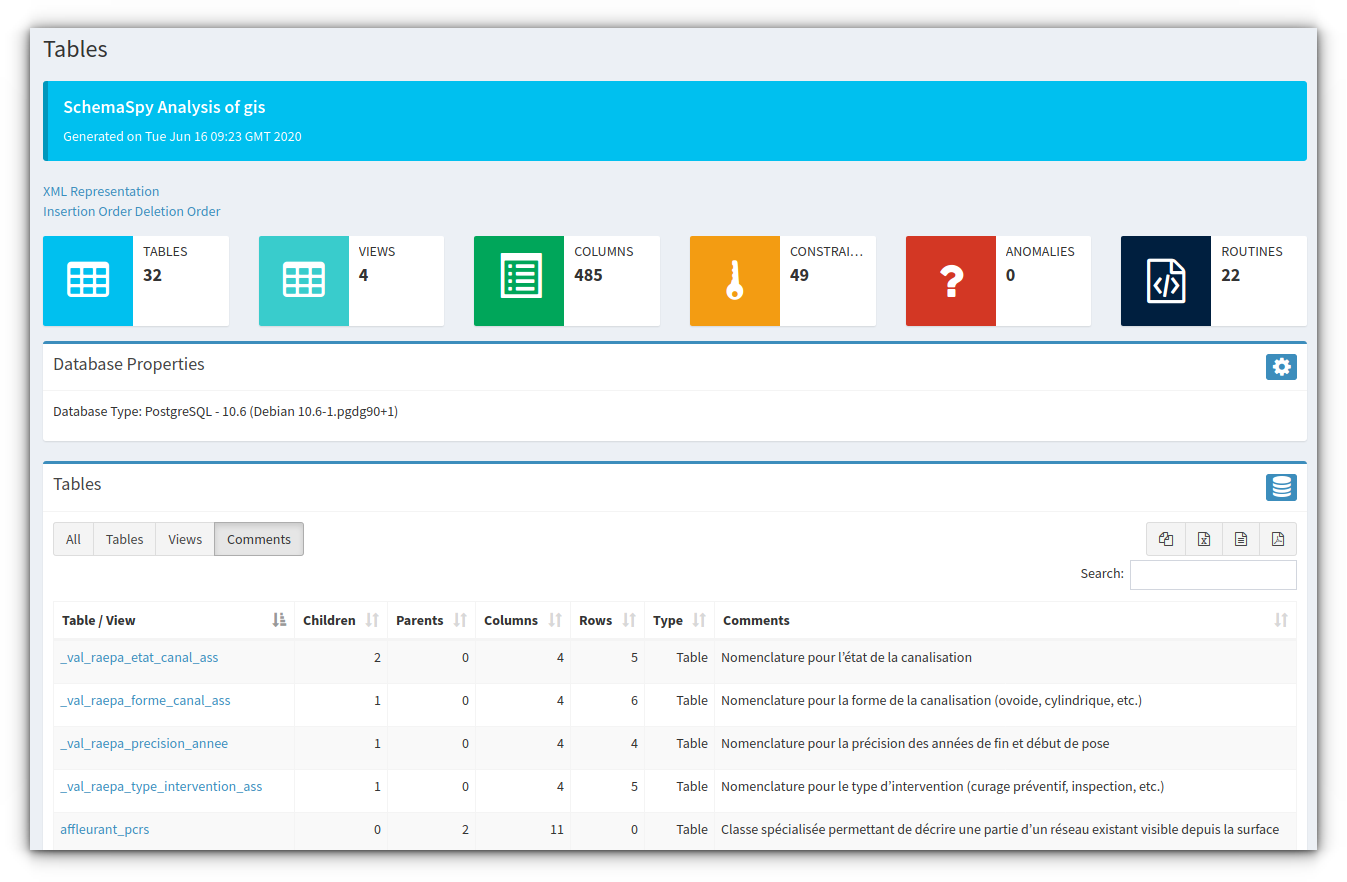Viewport: 1347px width, 882px height.
Task: Click the Database Type PostgreSQL text
Action: 225,411
